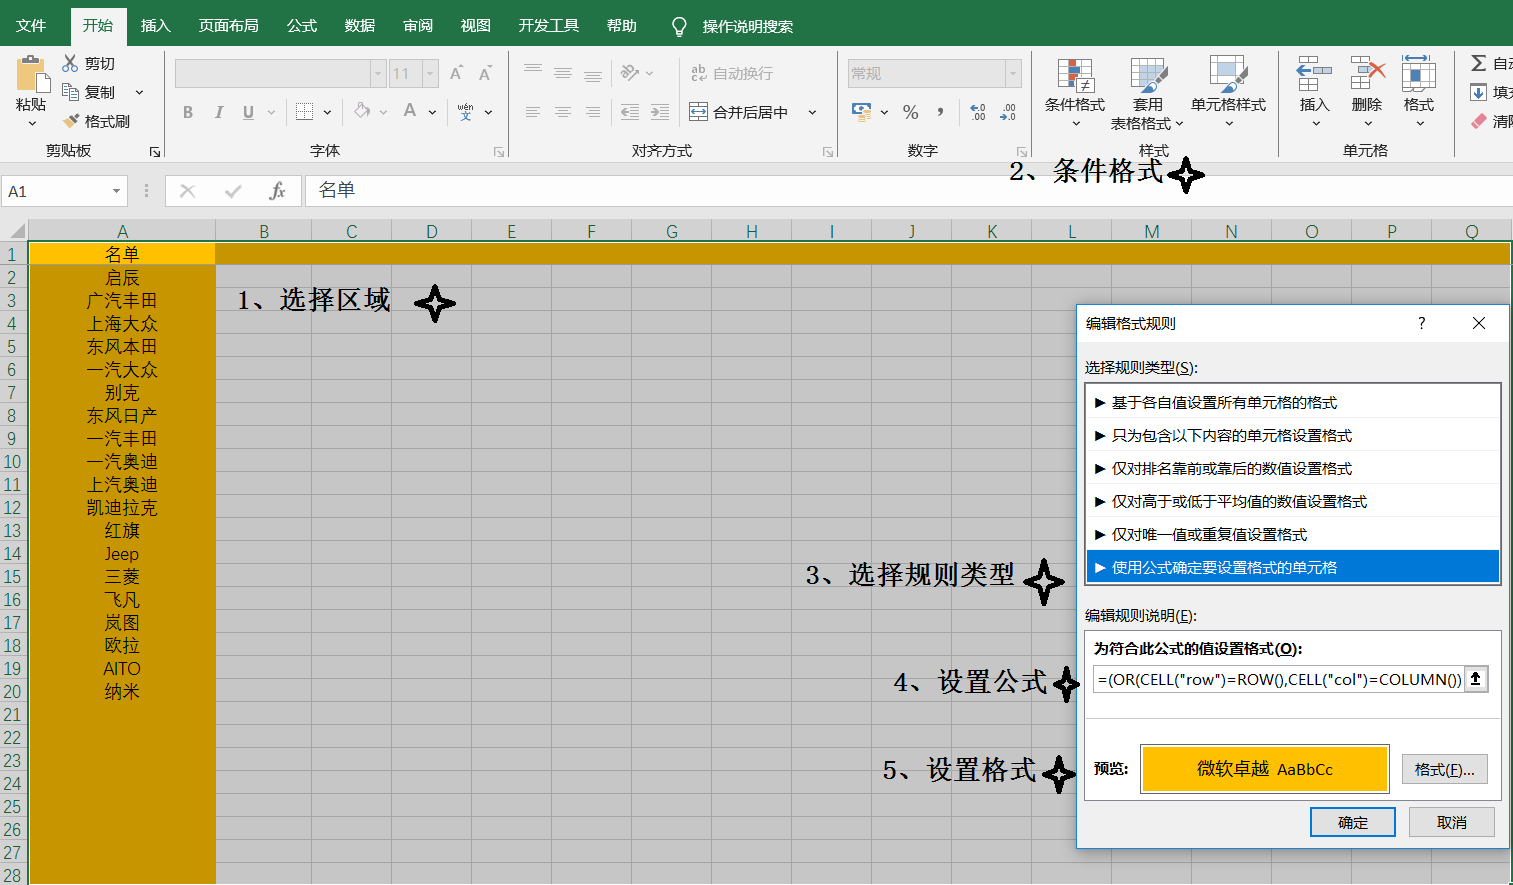Click the Paste icon in clipboard group
Screen dimensions: 1513x885
[x=31, y=75]
